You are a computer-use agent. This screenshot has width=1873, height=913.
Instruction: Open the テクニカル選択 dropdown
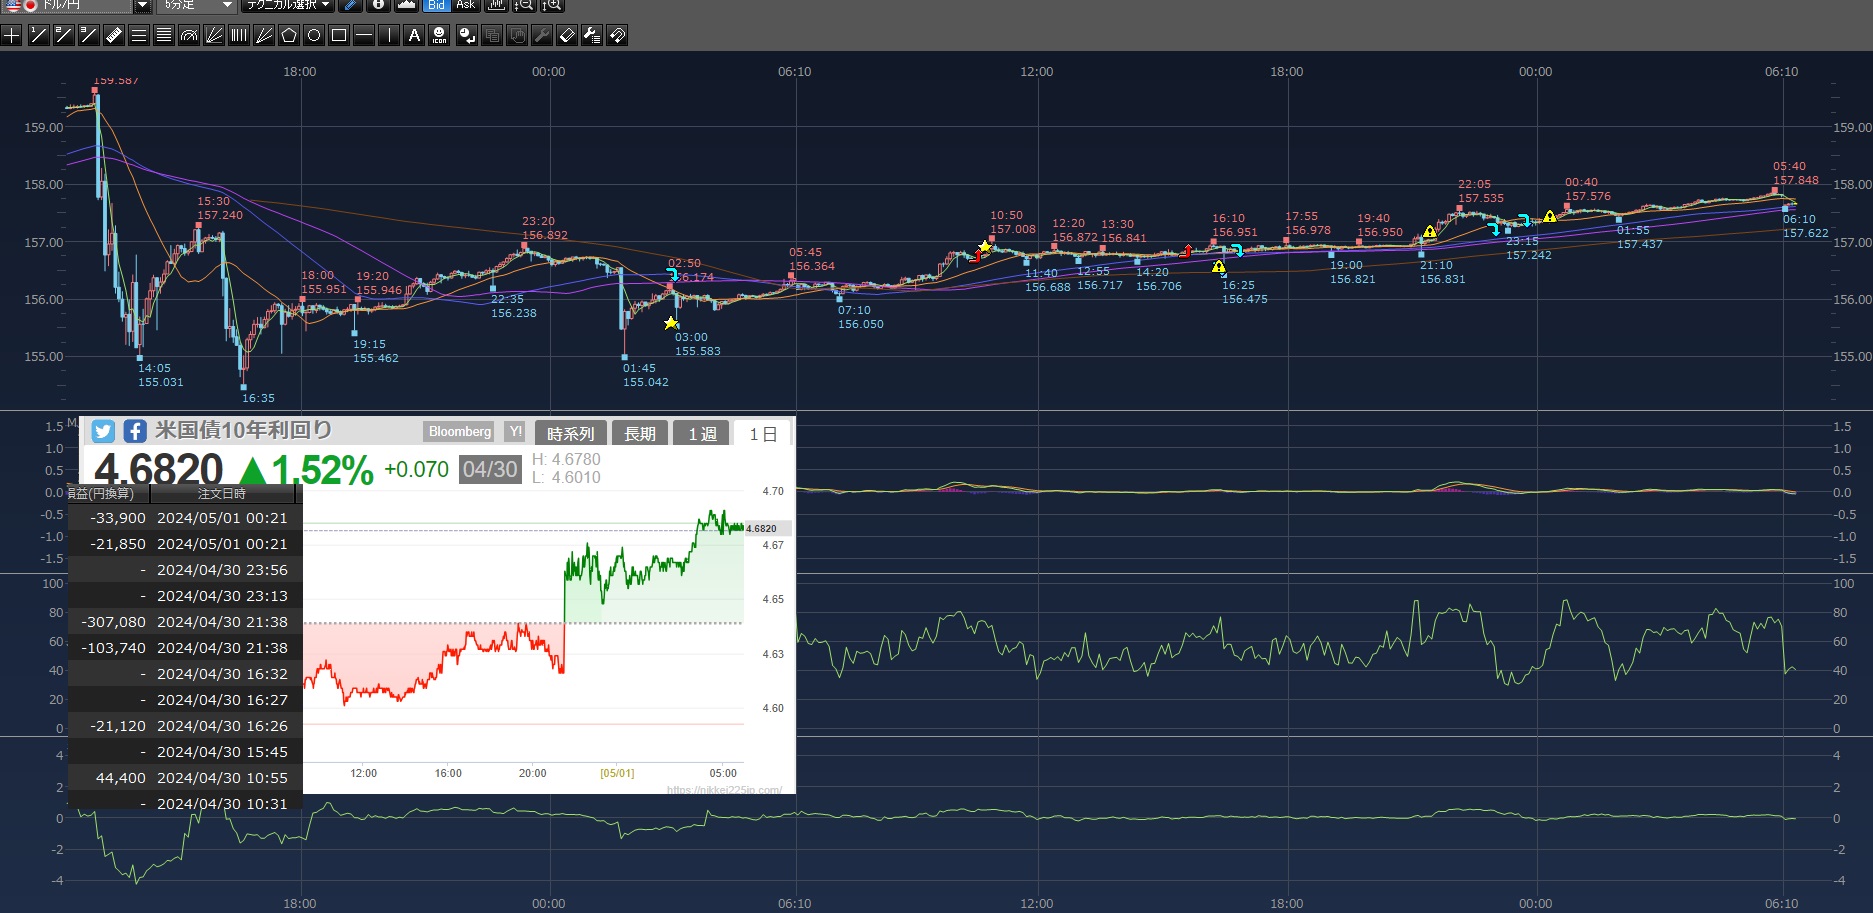[289, 5]
